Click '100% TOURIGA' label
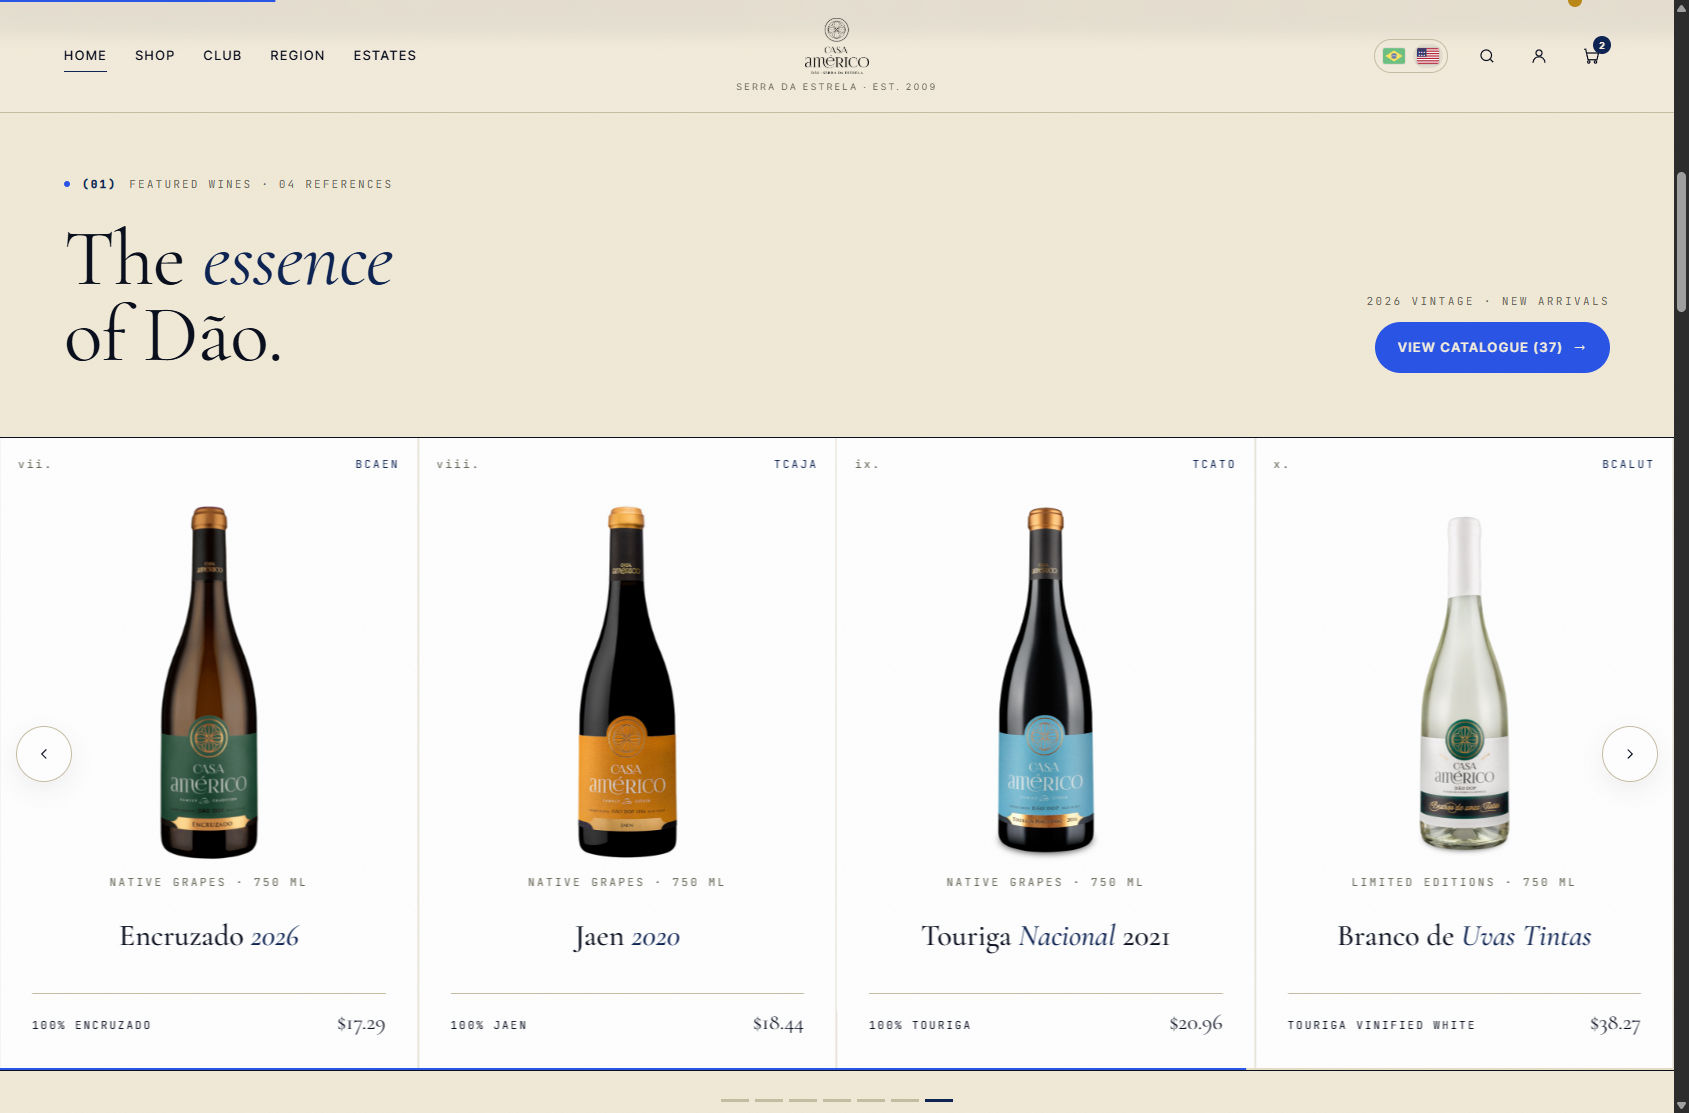 click(x=920, y=1025)
